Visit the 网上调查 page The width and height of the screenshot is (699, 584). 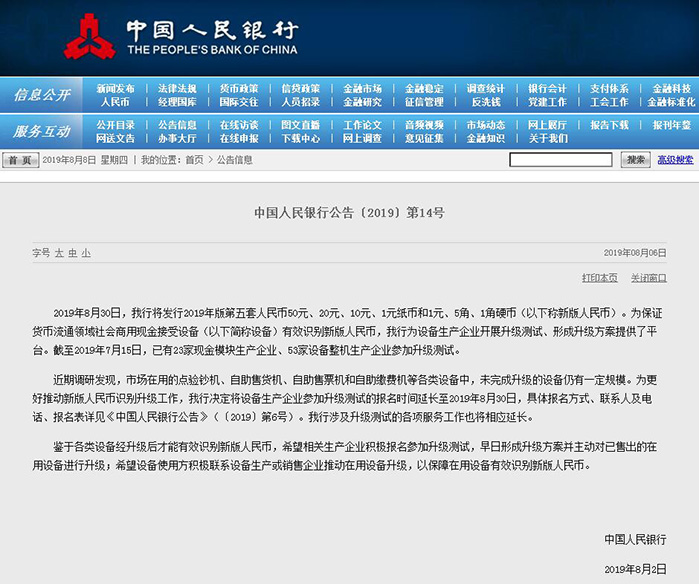pyautogui.click(x=362, y=139)
